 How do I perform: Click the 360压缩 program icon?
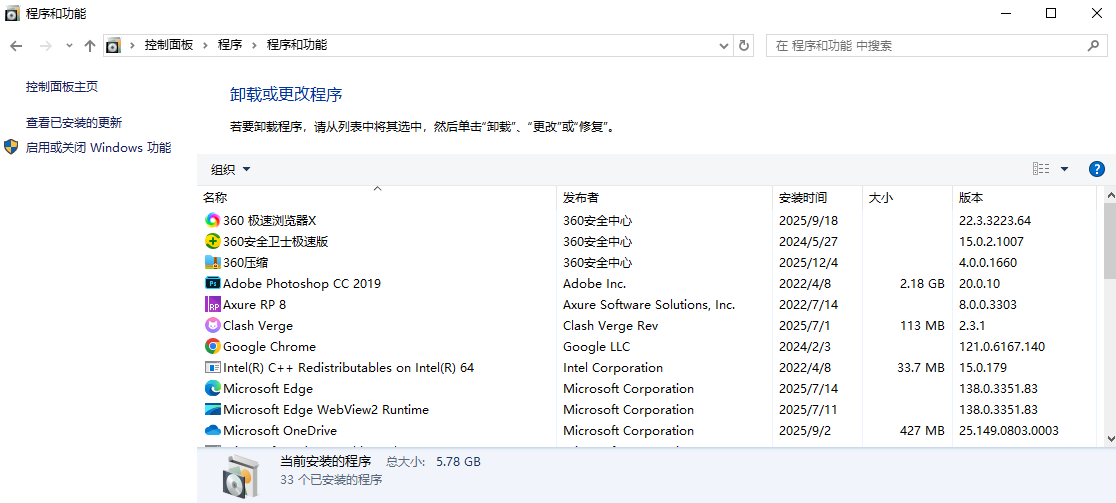tap(212, 263)
